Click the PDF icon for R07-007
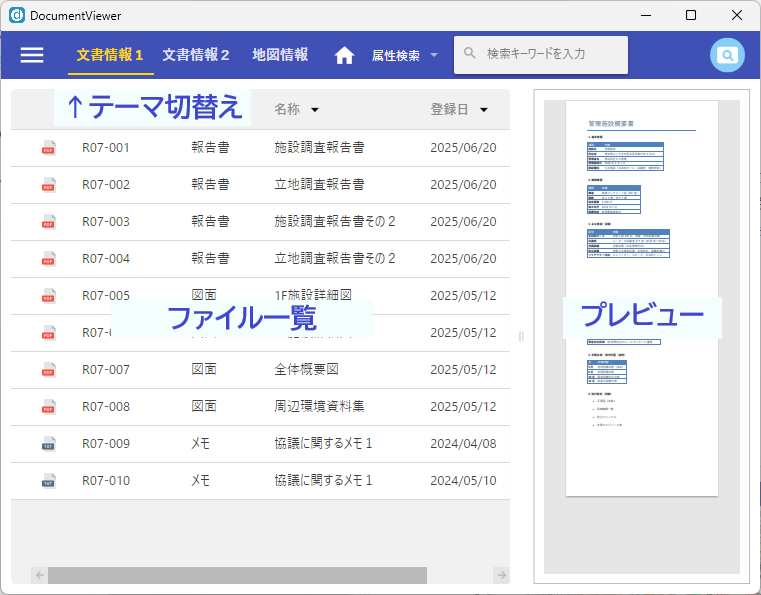Image resolution: width=761 pixels, height=595 pixels. [49, 370]
